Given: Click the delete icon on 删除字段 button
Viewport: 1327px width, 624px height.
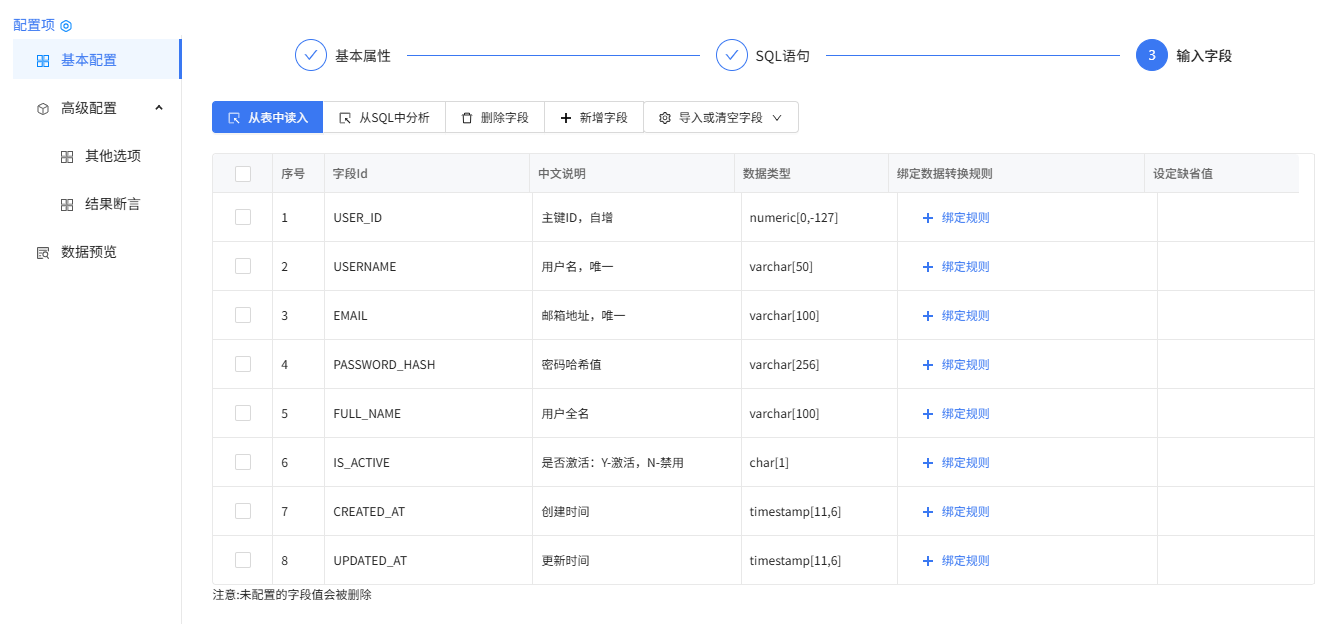Looking at the screenshot, I should [465, 117].
